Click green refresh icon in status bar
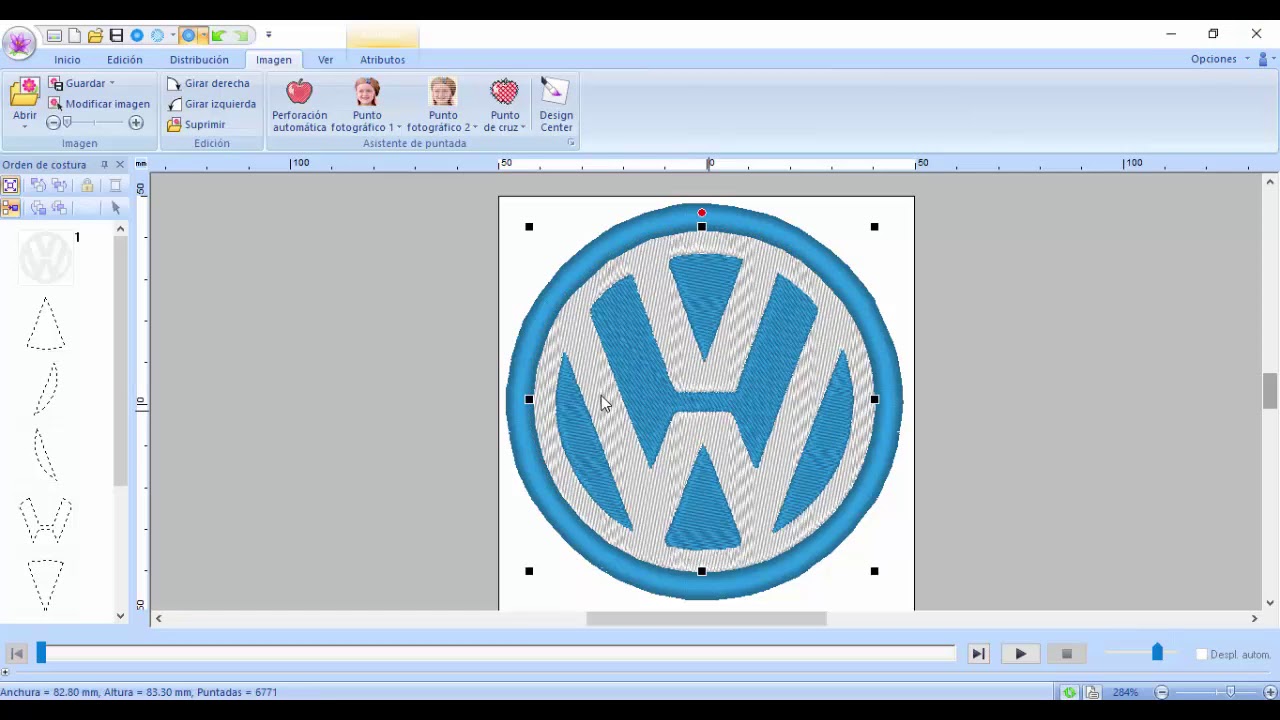The image size is (1280, 720). coord(1070,692)
